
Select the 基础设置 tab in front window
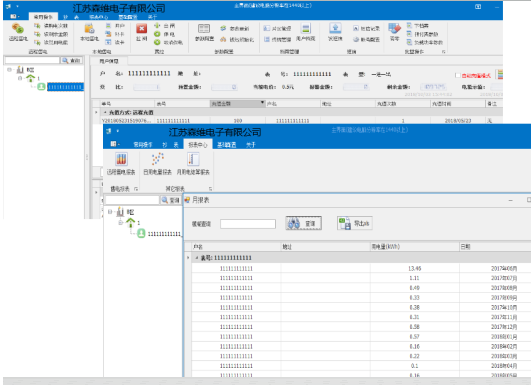coord(227,145)
